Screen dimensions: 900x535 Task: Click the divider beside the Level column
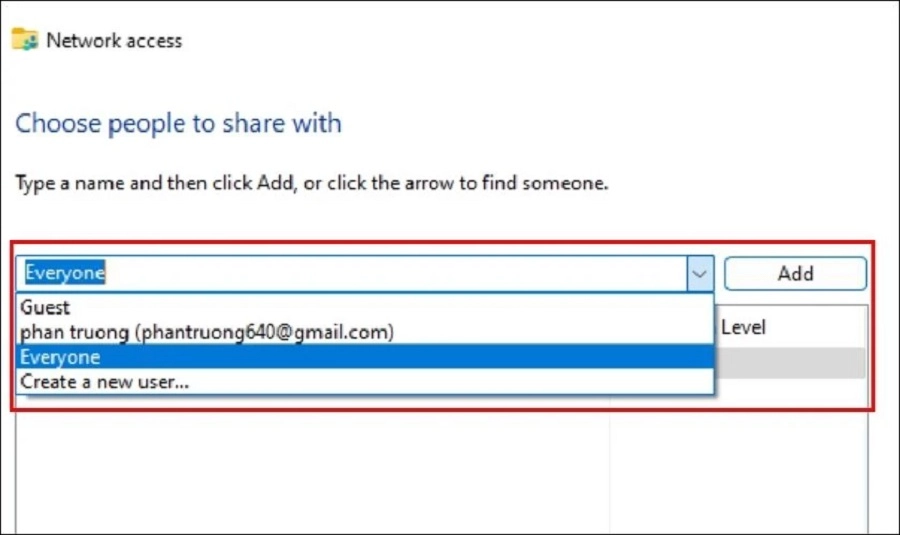610,471
